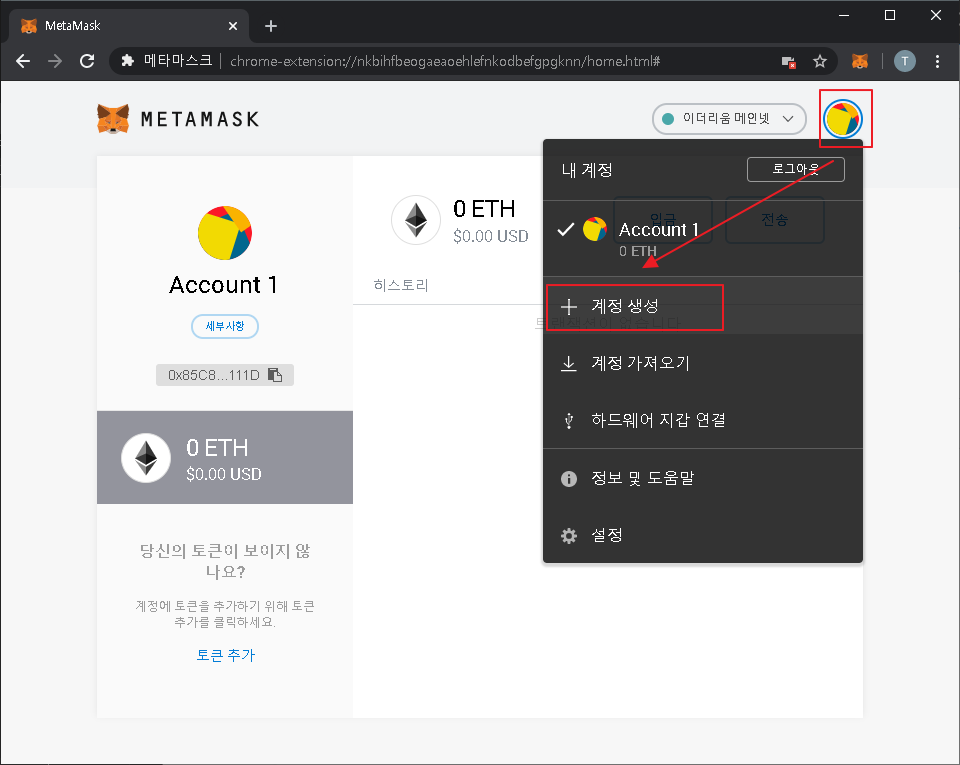Minimize the Chrome window
The width and height of the screenshot is (960, 765).
coord(844,16)
